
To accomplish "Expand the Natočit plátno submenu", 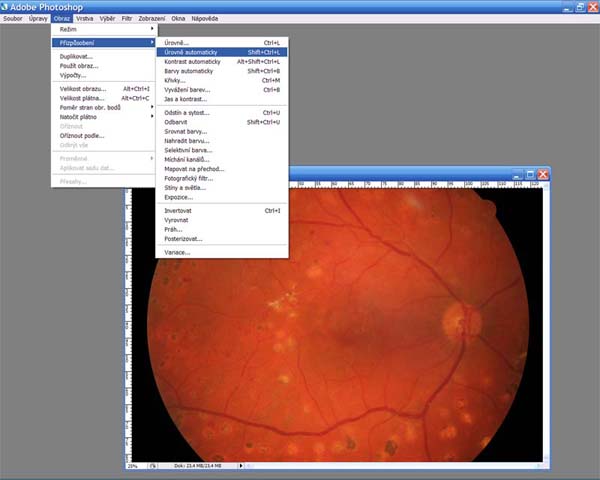I will [x=83, y=117].
